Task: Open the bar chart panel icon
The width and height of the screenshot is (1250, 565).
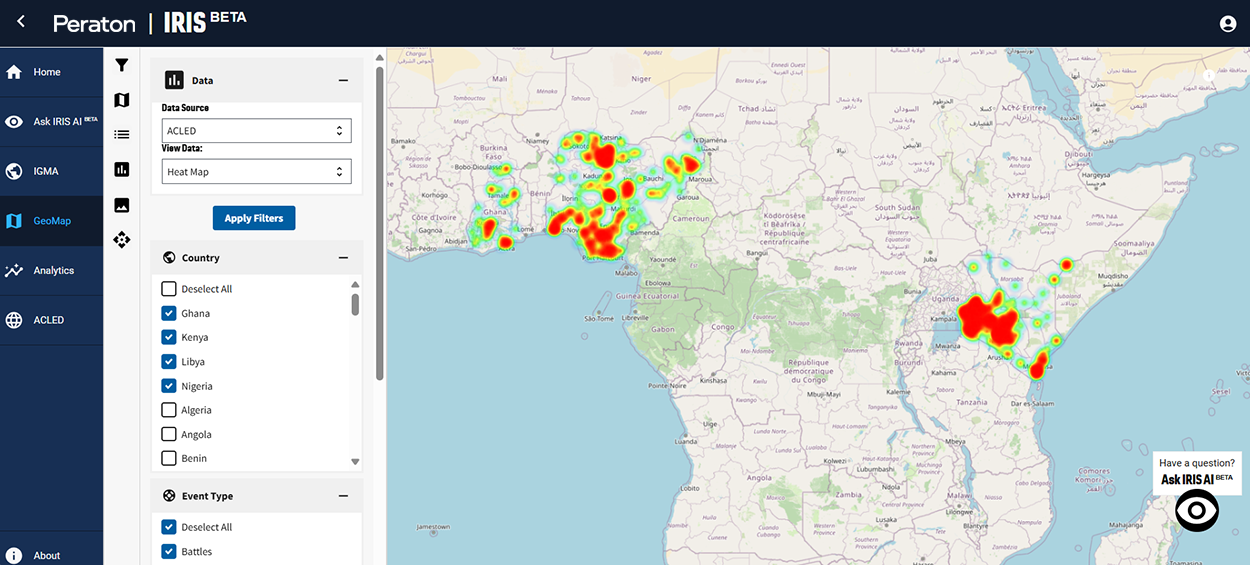Action: [x=122, y=170]
